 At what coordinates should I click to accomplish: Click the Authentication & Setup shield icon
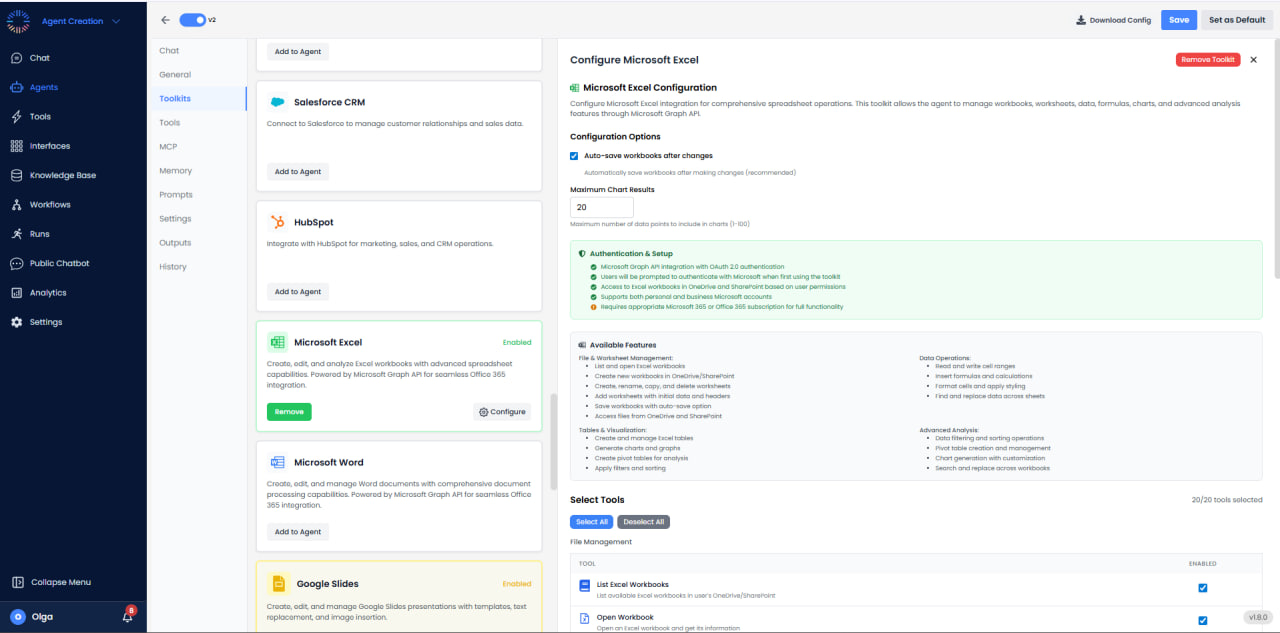582,254
